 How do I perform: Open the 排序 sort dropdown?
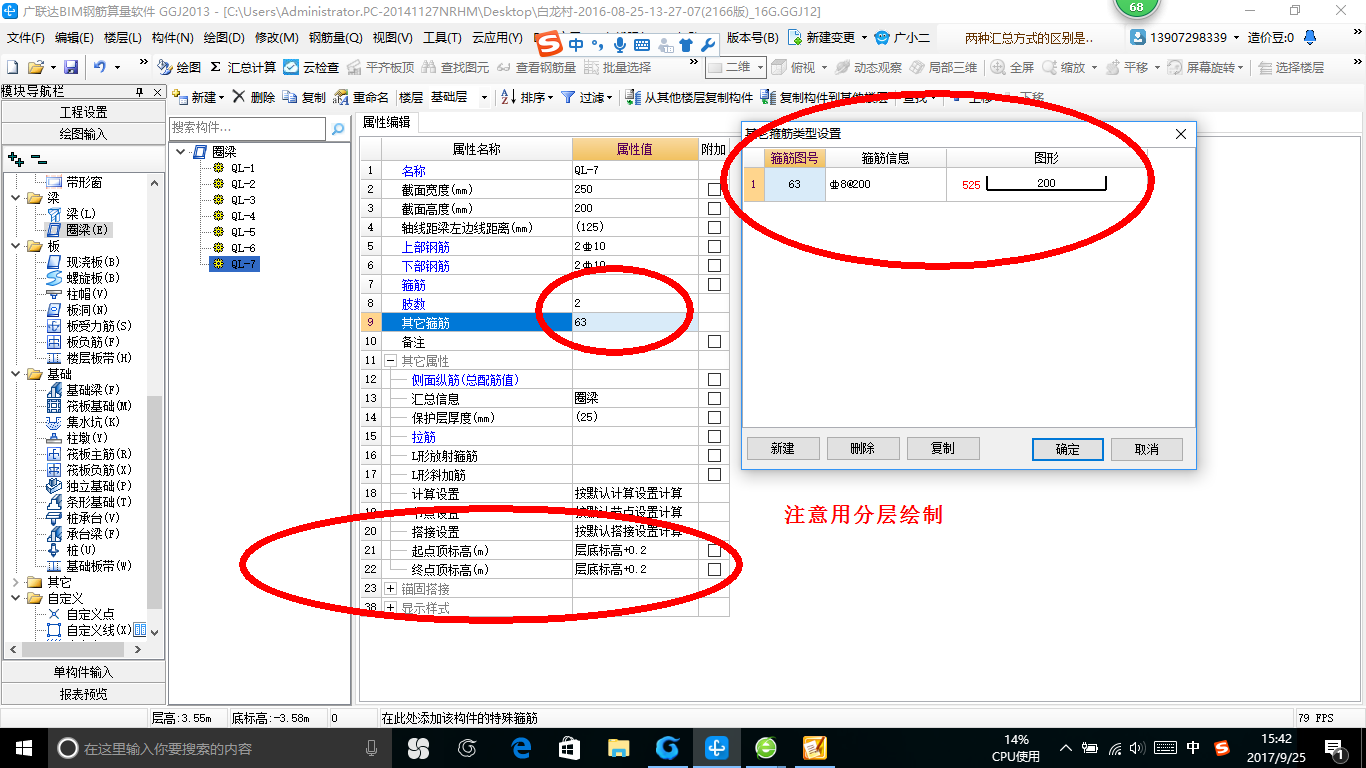click(550, 98)
